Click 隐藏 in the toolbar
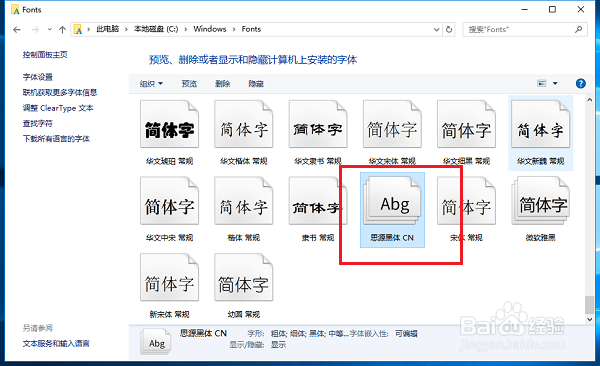The image size is (600, 366). click(256, 83)
